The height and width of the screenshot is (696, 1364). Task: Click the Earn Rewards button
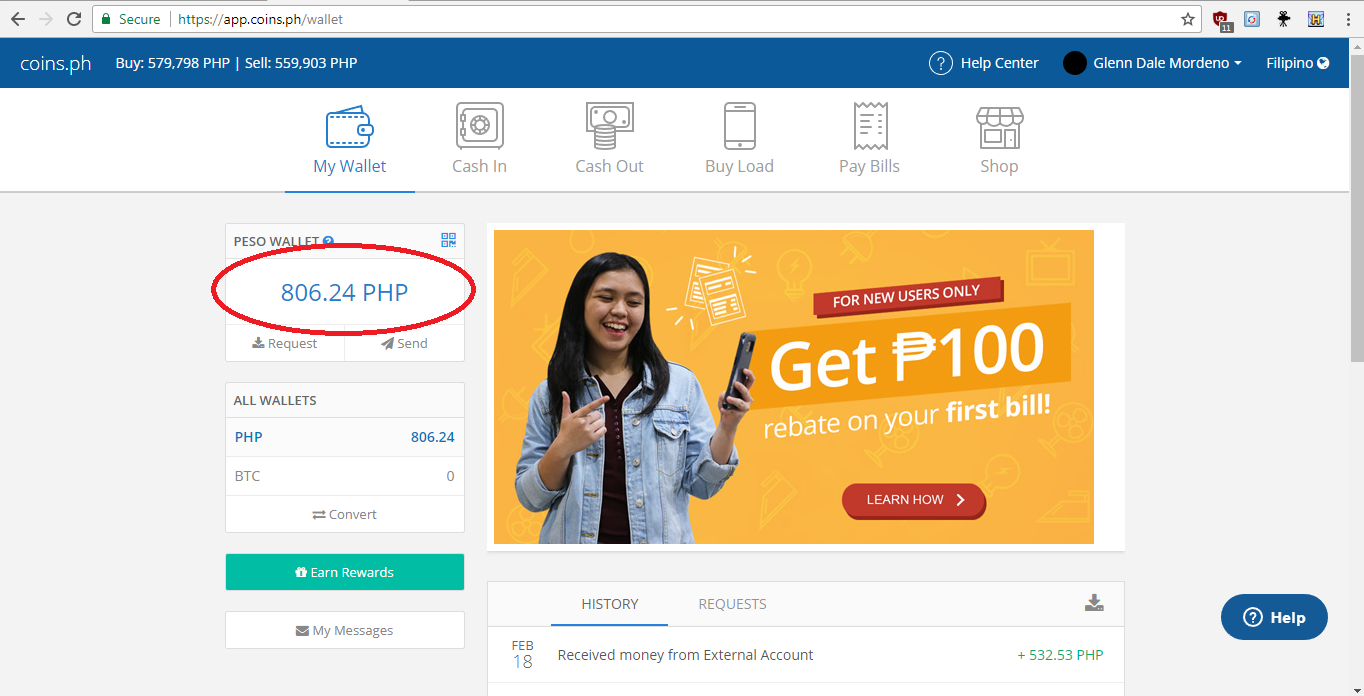point(345,572)
